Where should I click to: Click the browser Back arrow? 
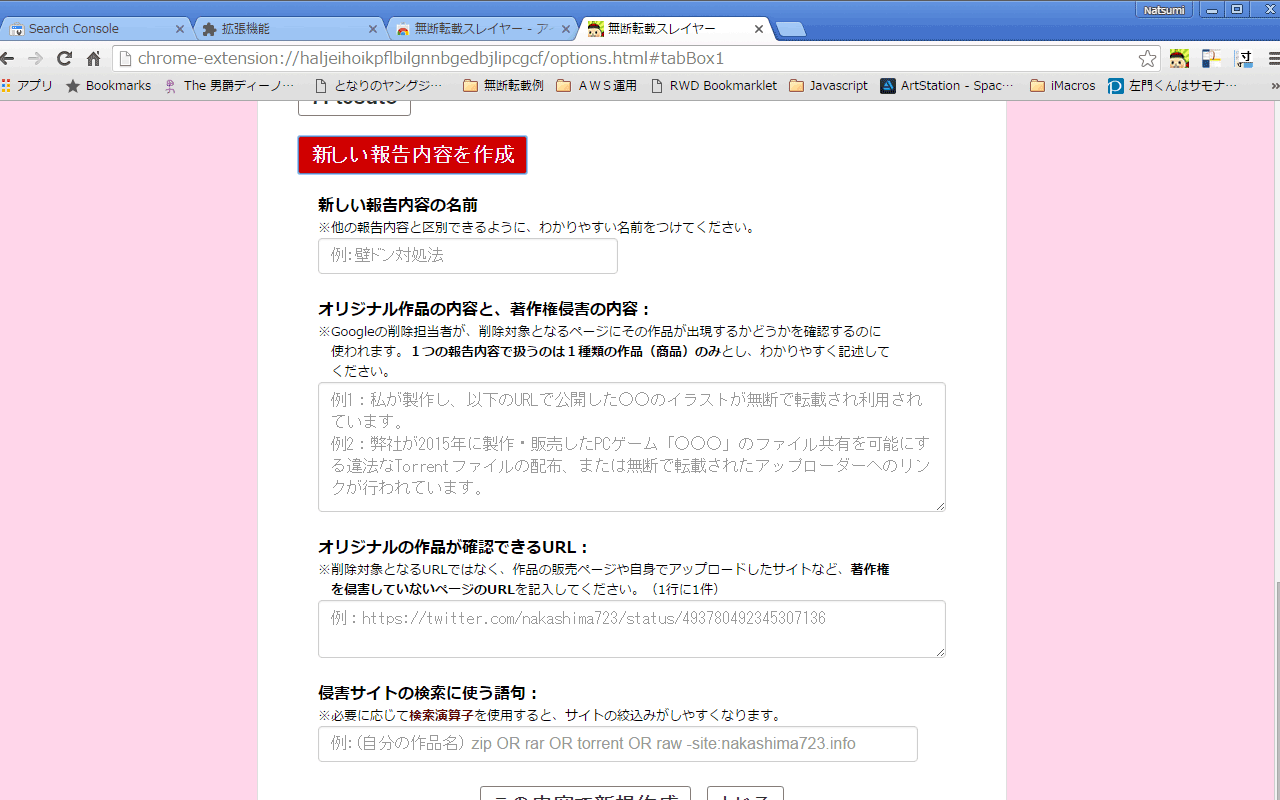[8, 58]
